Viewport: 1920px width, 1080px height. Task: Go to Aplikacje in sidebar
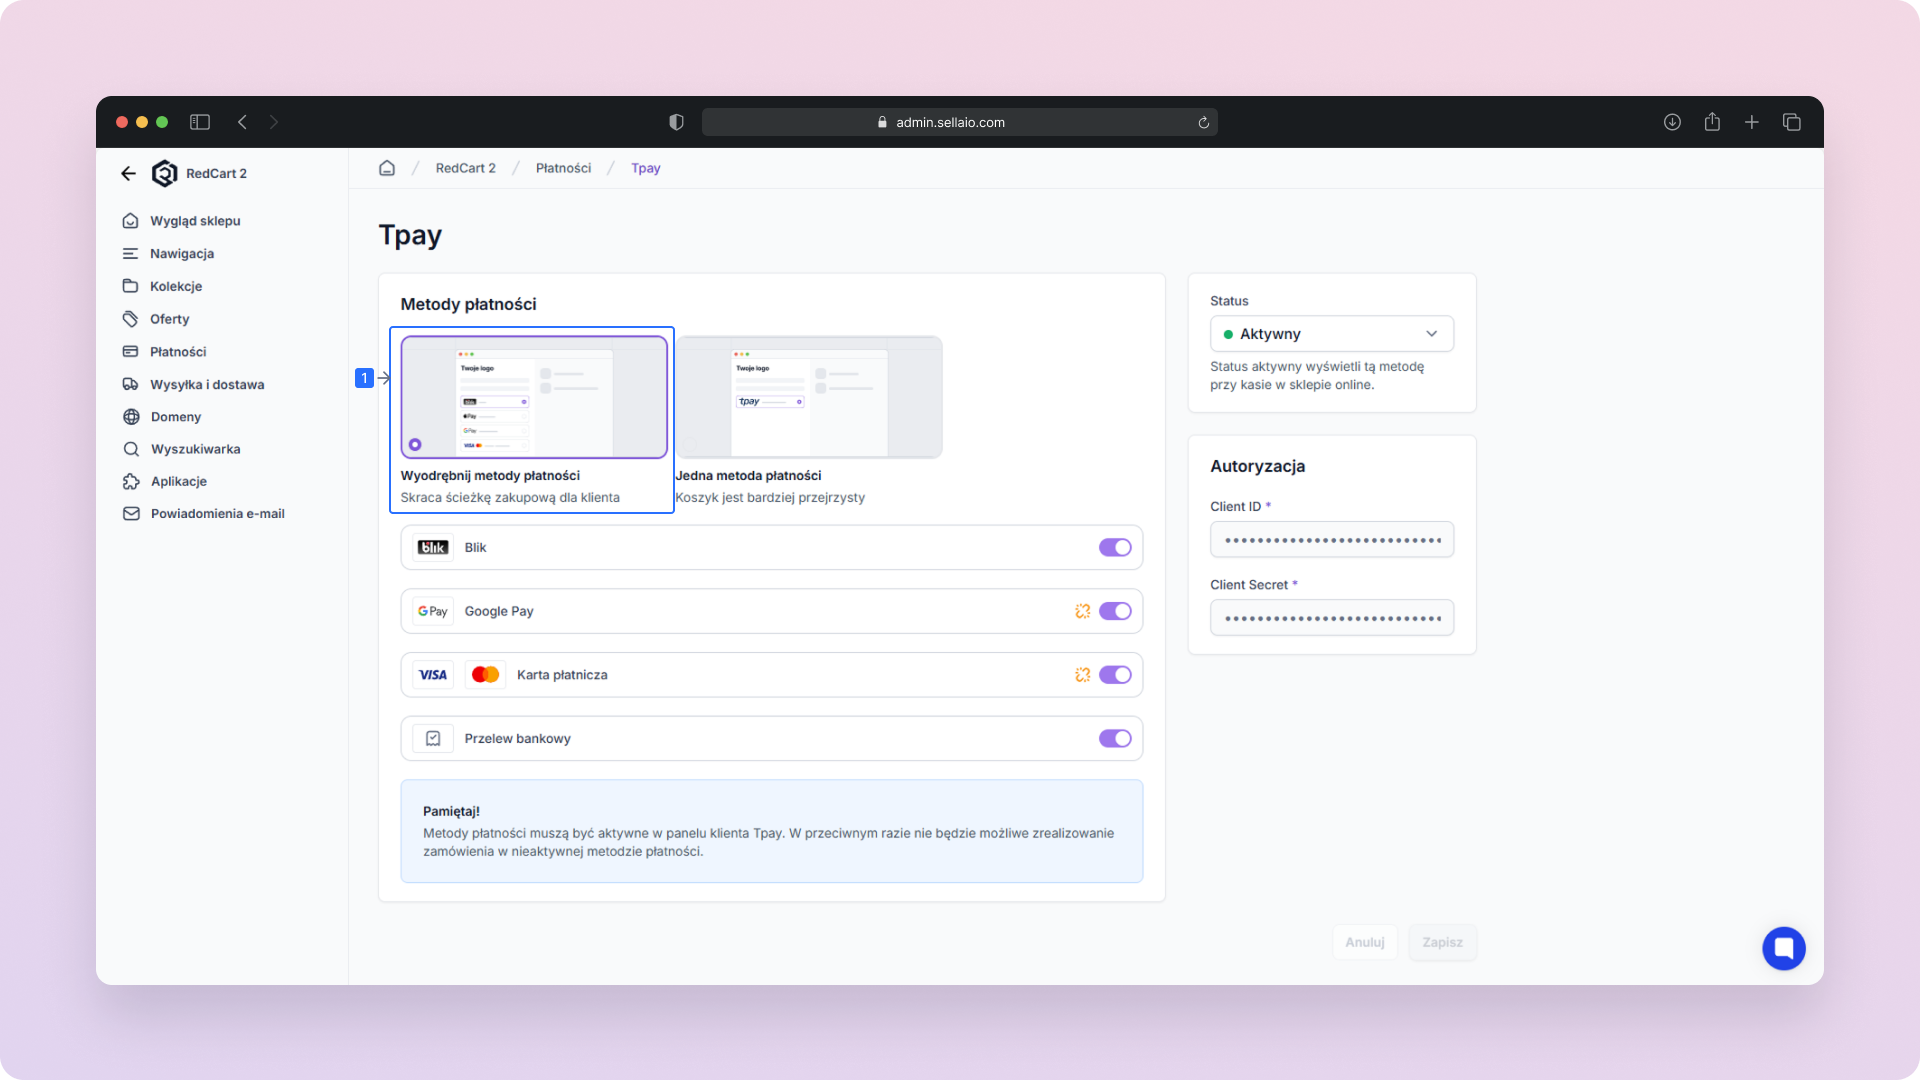click(x=178, y=481)
